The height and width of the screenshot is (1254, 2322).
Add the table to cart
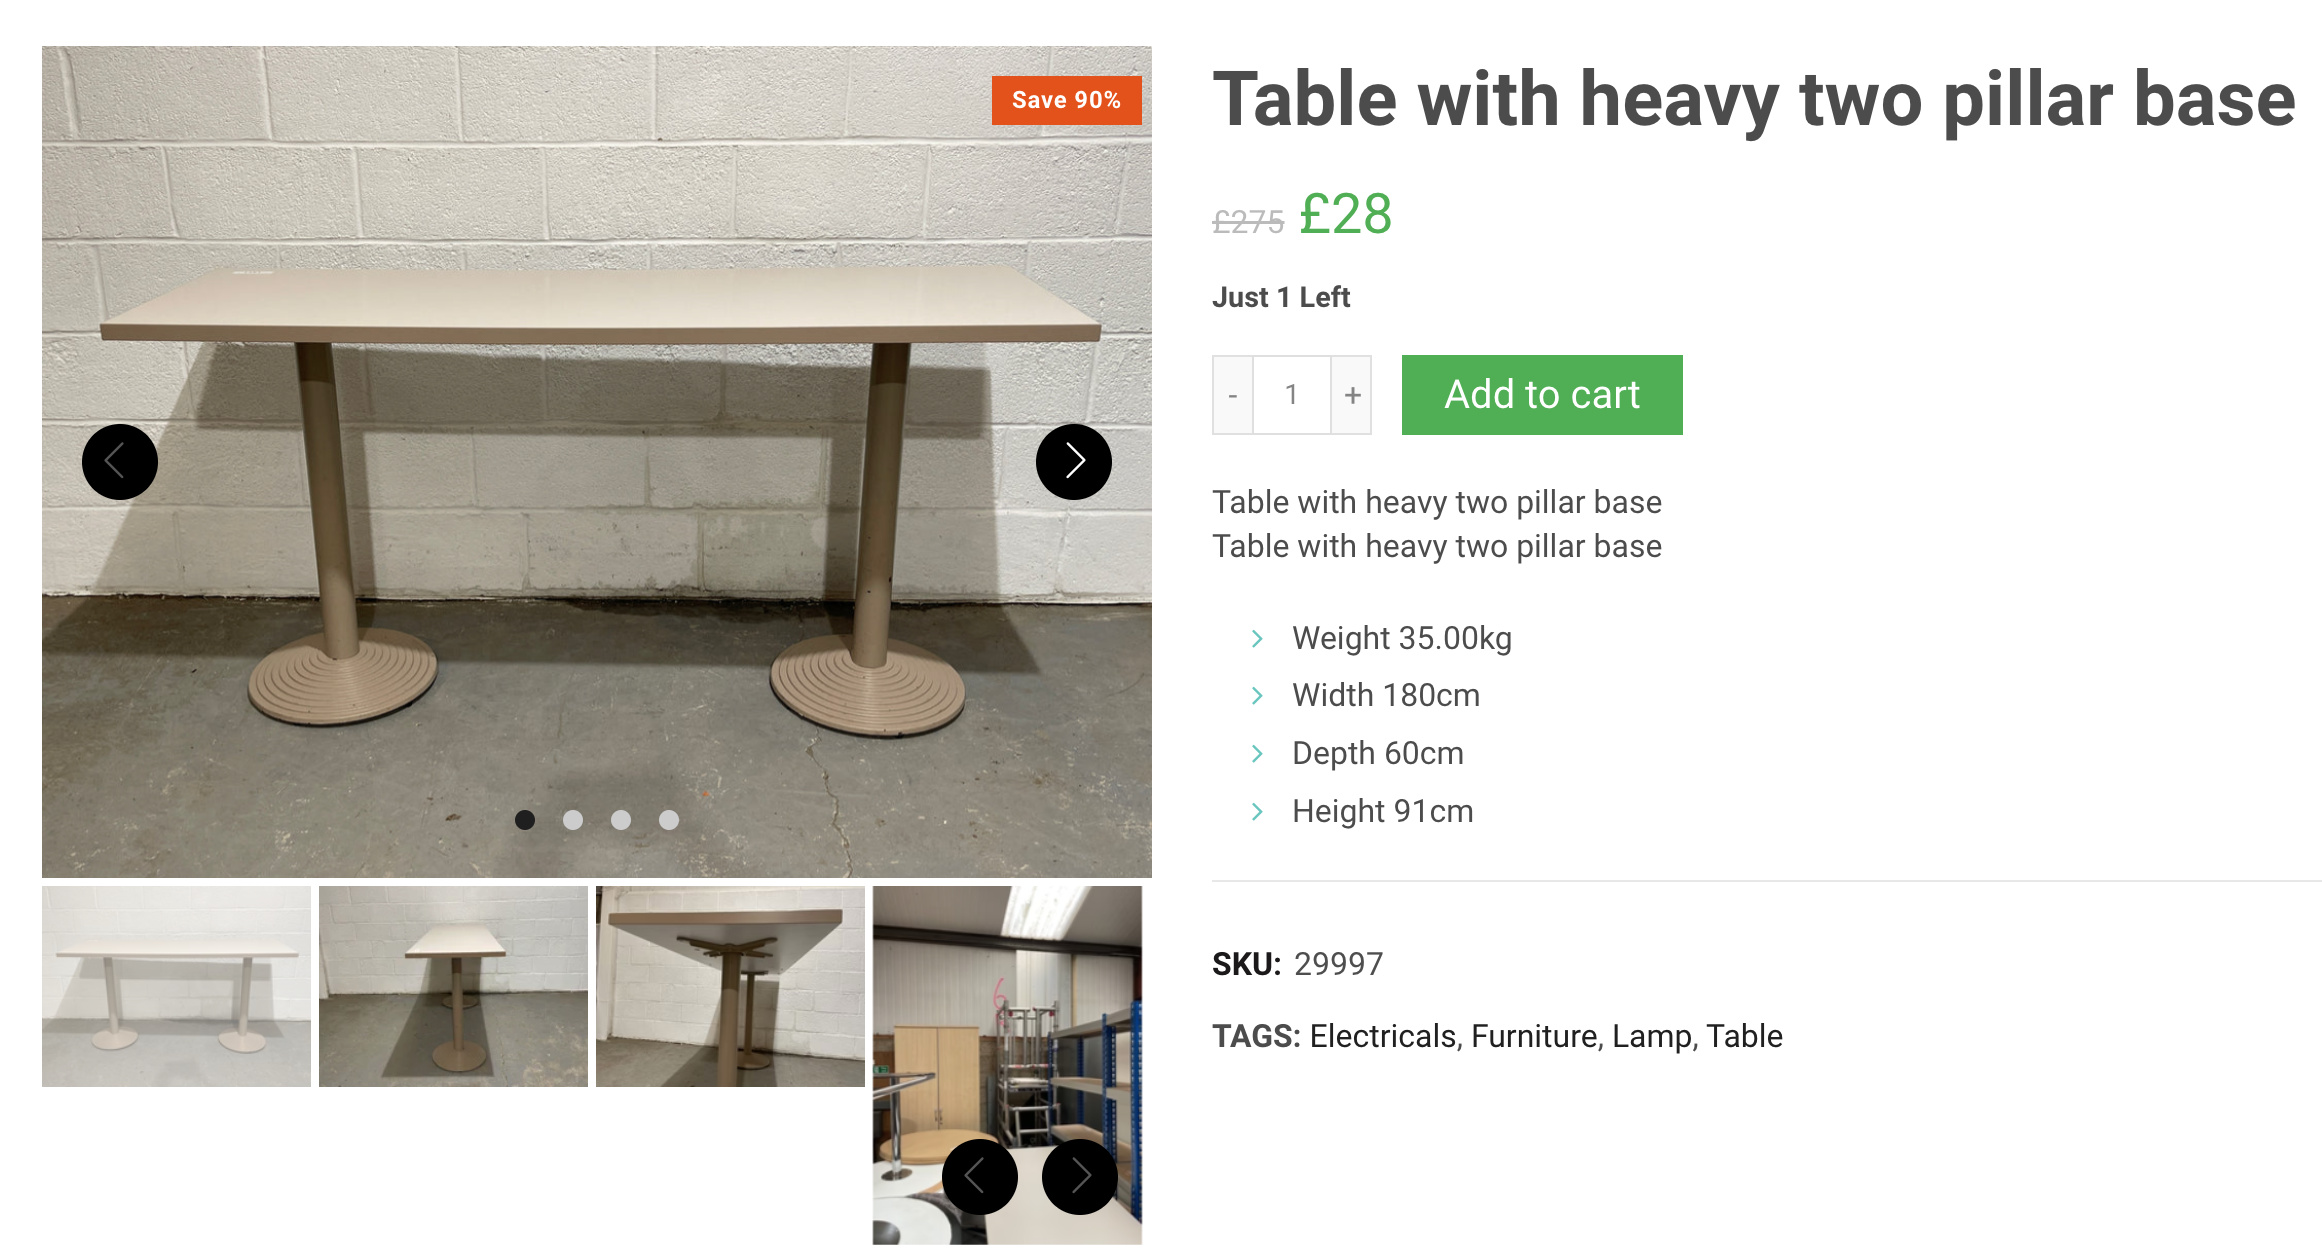tap(1541, 395)
